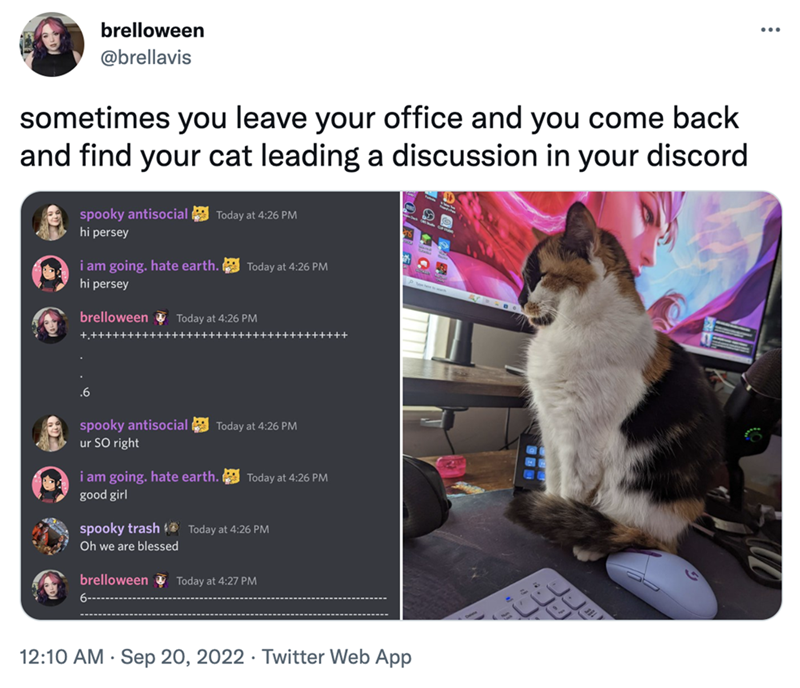Open the tweet's three-dot more menu

(770, 30)
